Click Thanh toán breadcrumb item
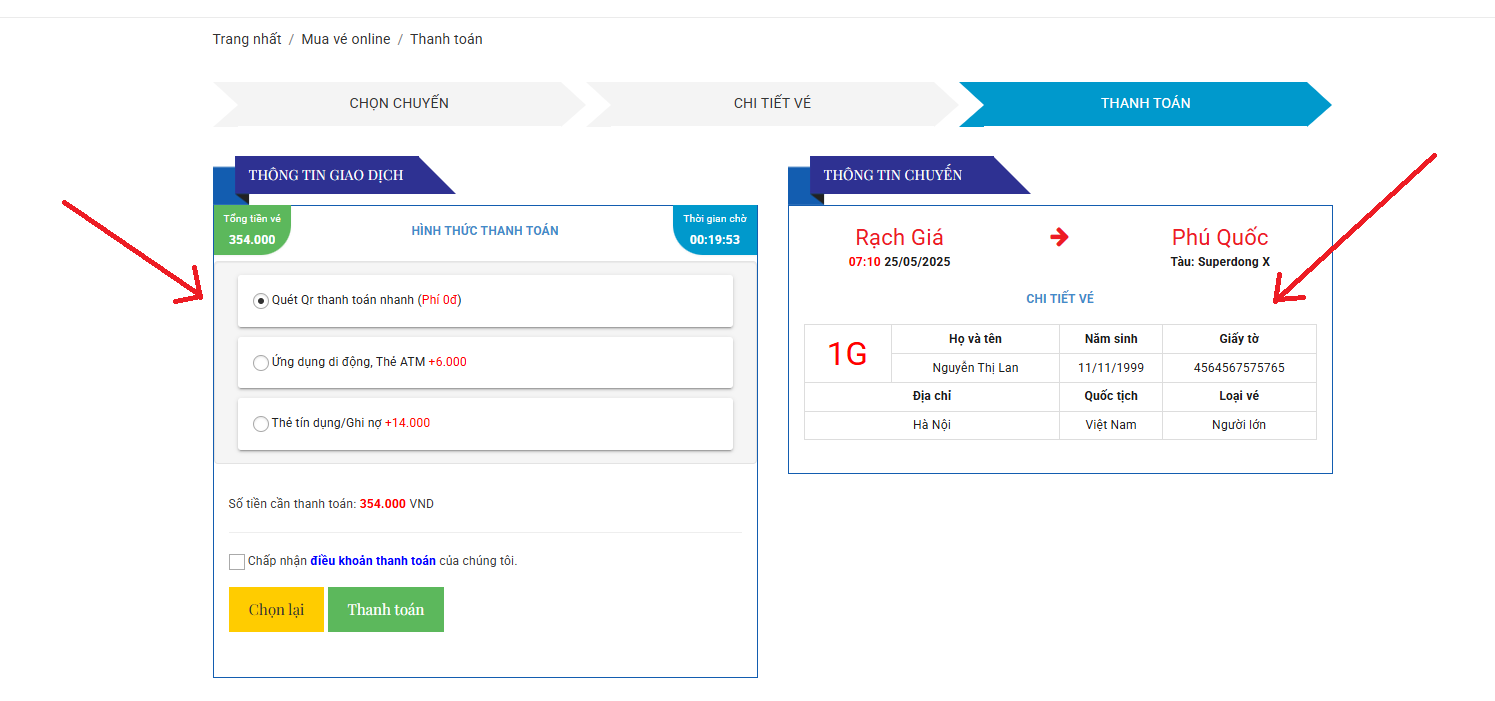Image resolution: width=1495 pixels, height=701 pixels. tap(446, 39)
